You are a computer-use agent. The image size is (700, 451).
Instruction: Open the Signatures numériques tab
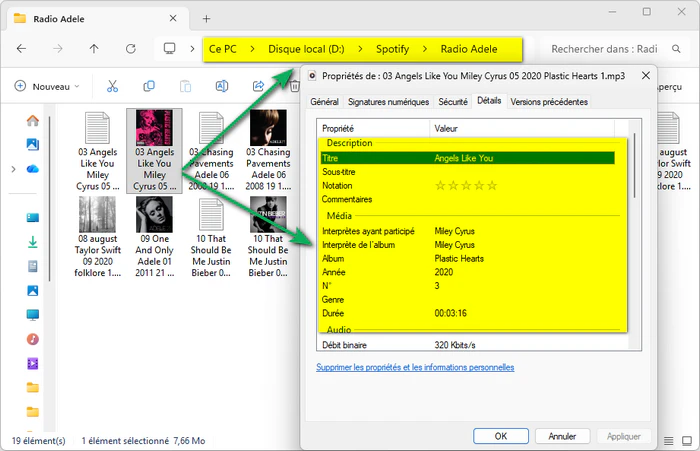pos(388,102)
